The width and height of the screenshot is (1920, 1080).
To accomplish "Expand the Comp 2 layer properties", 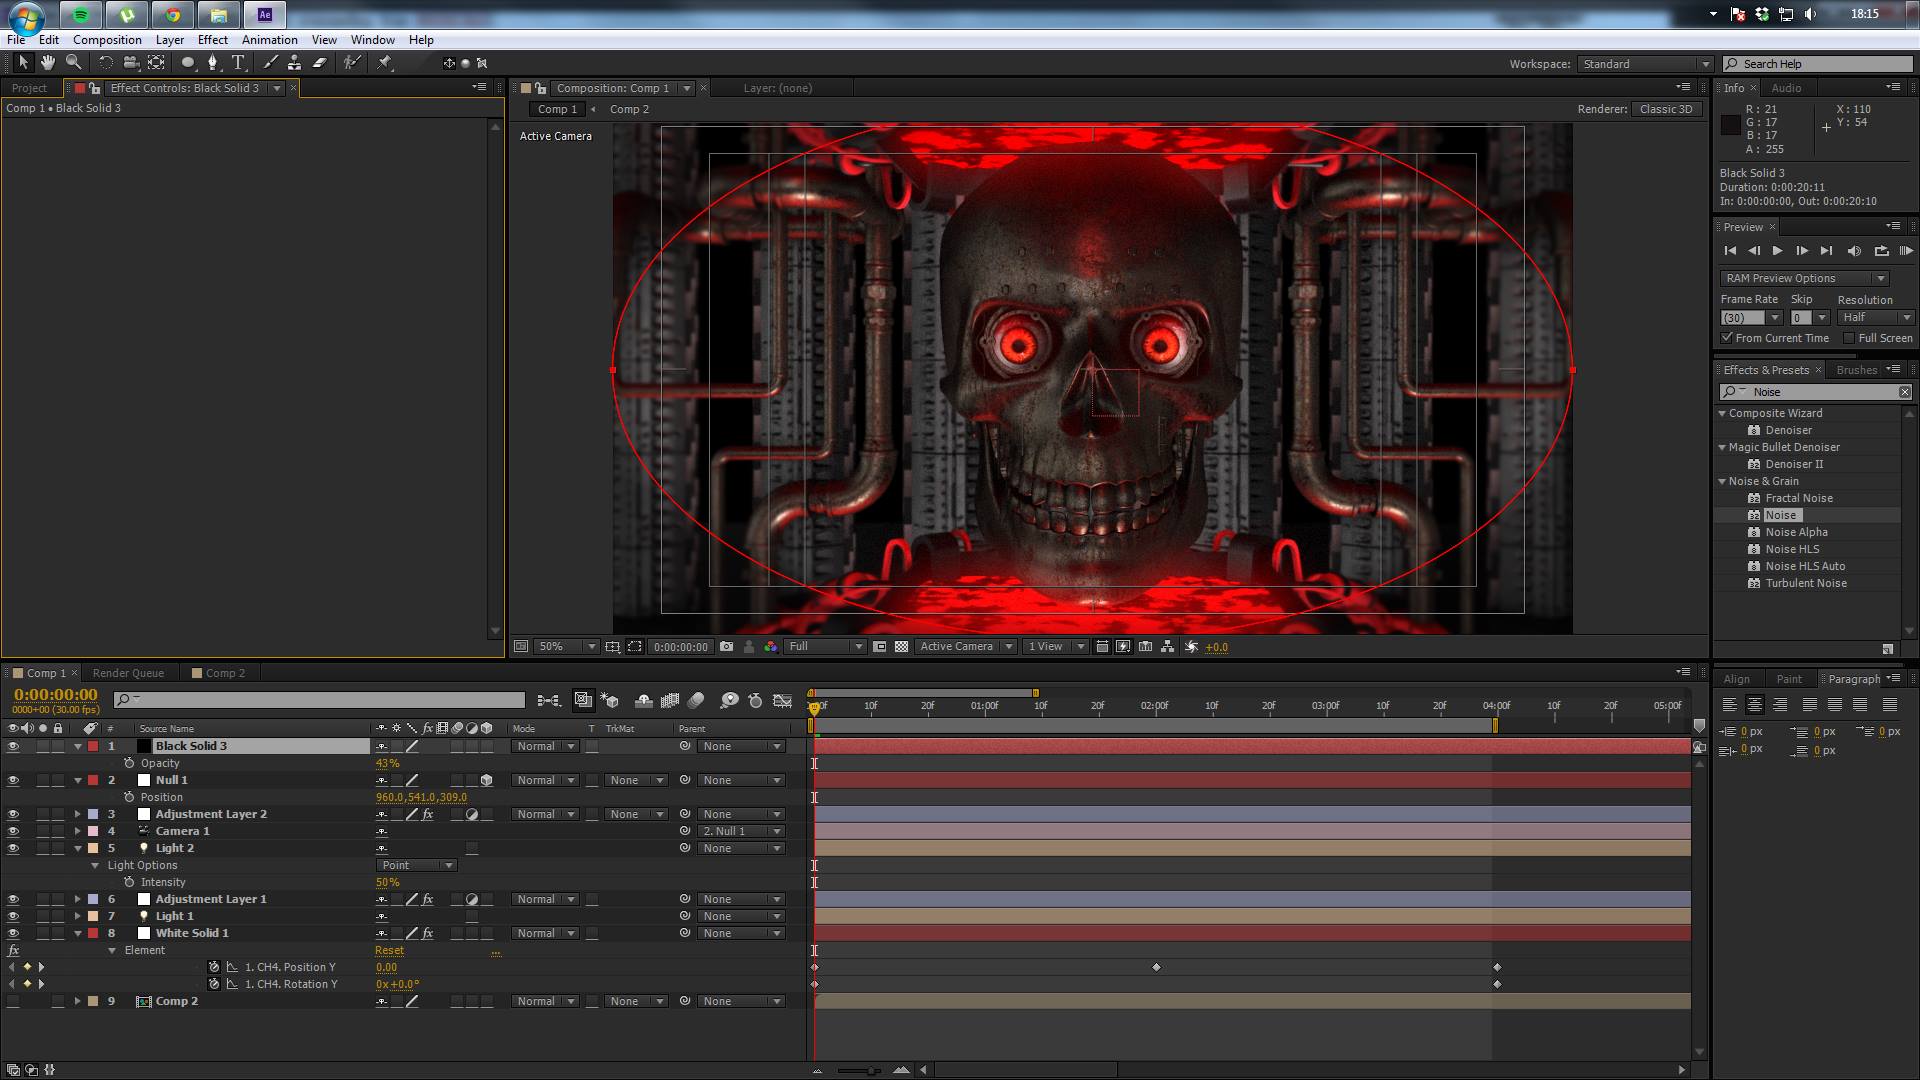I will tap(77, 1001).
